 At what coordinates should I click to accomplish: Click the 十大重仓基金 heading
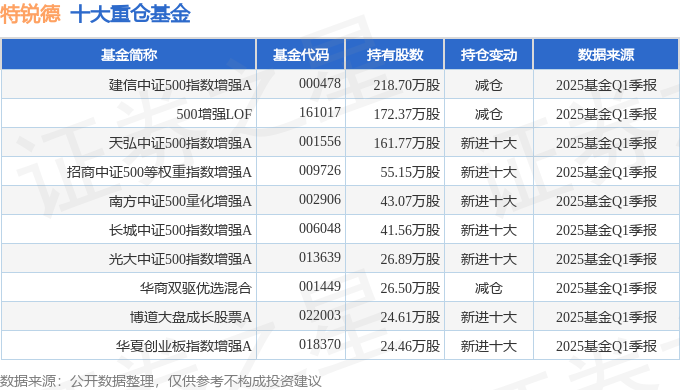pyautogui.click(x=131, y=14)
